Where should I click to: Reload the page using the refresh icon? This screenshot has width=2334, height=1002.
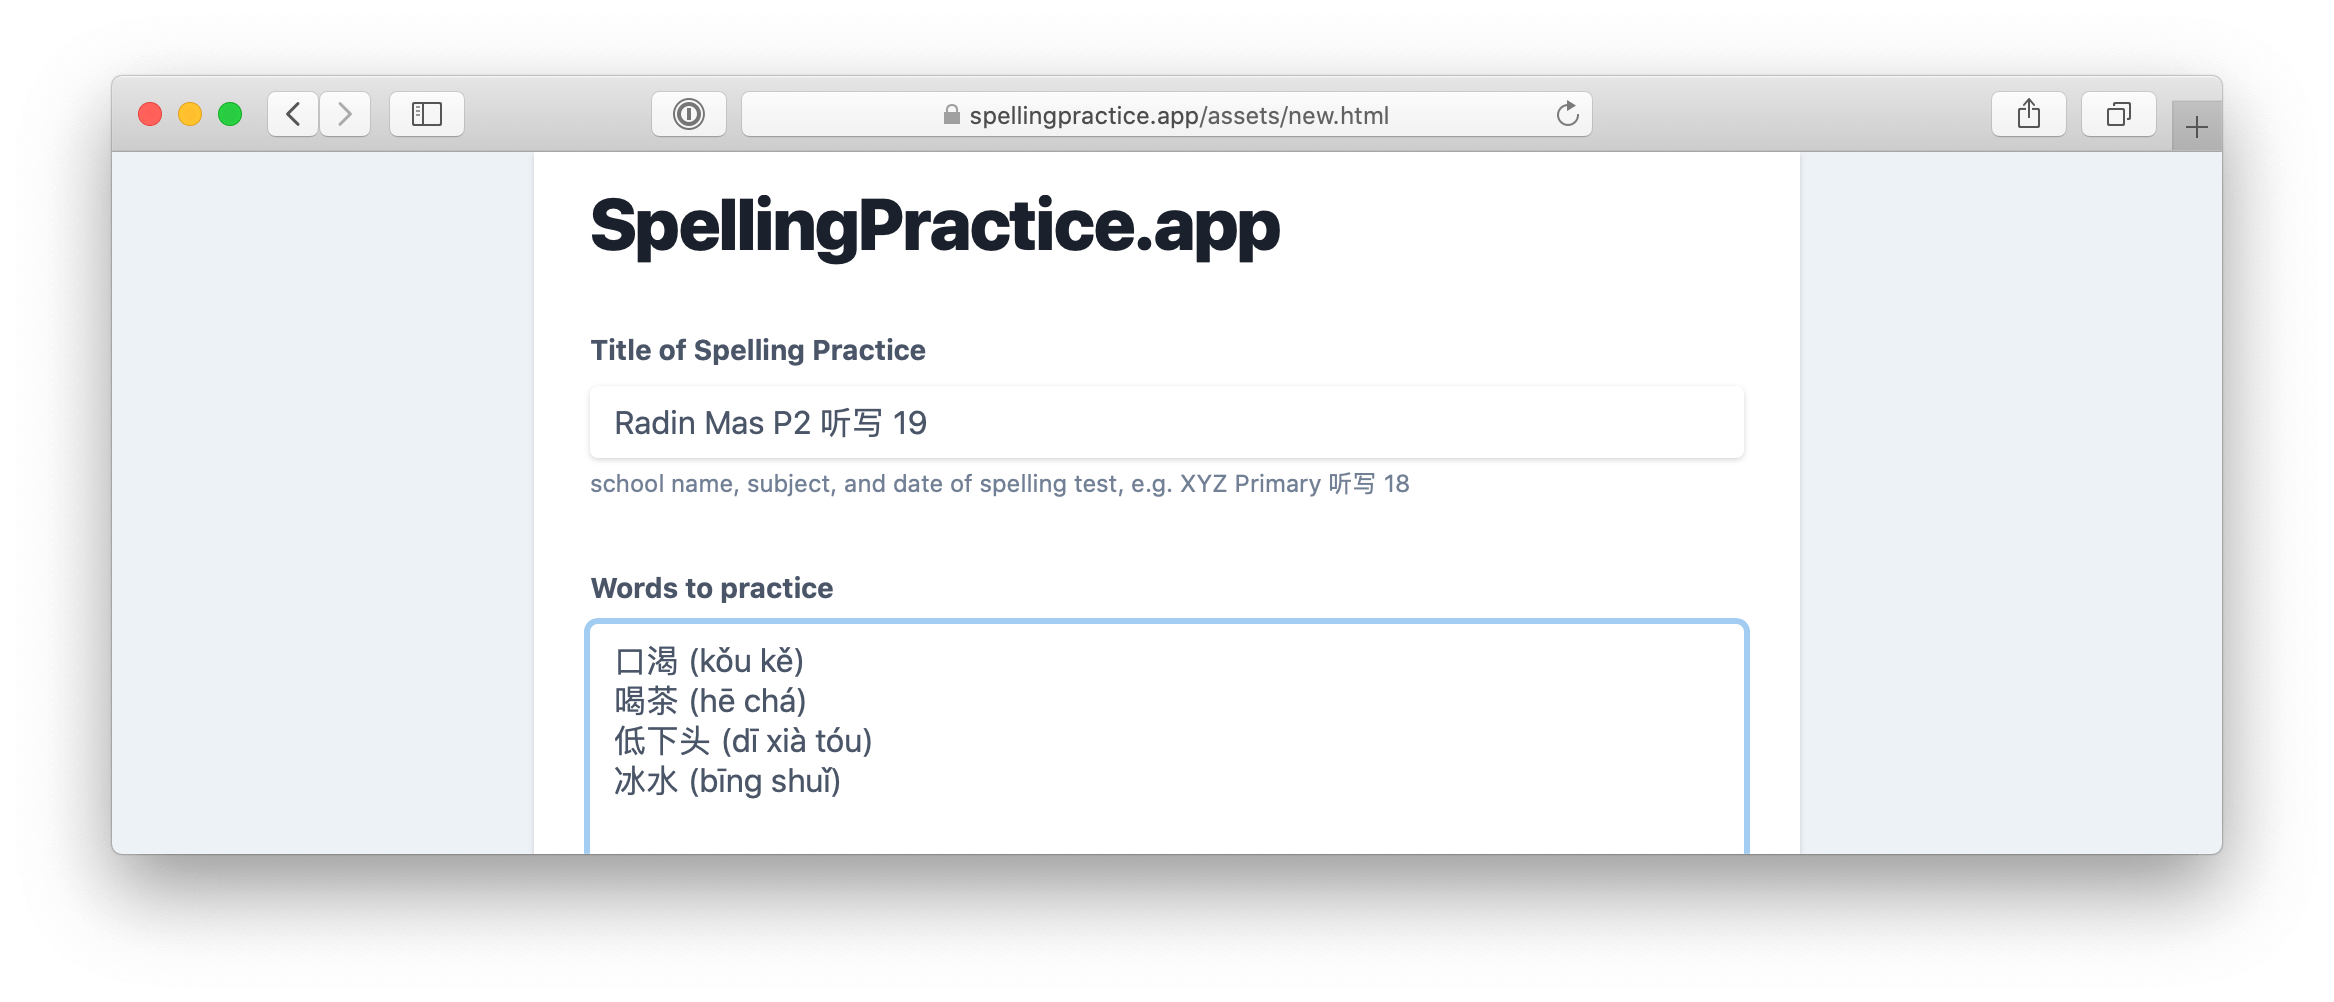(x=1566, y=114)
